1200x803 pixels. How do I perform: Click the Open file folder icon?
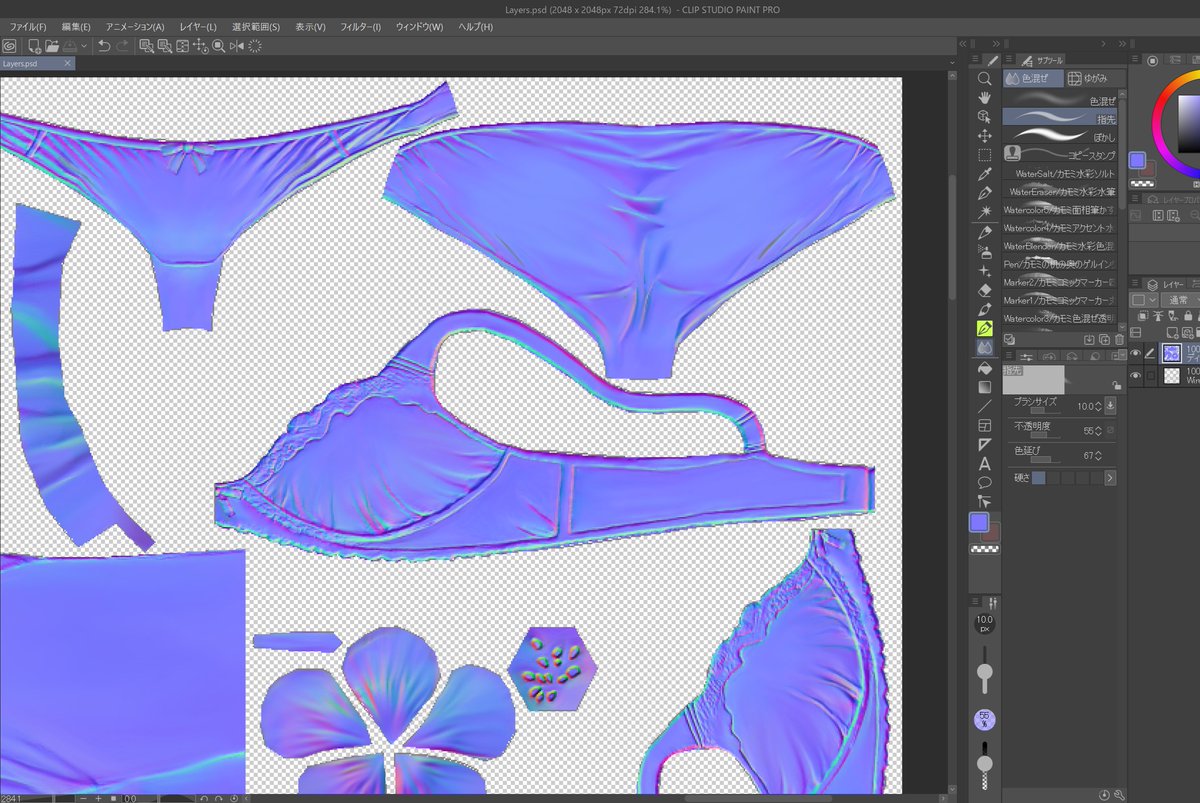[52, 46]
